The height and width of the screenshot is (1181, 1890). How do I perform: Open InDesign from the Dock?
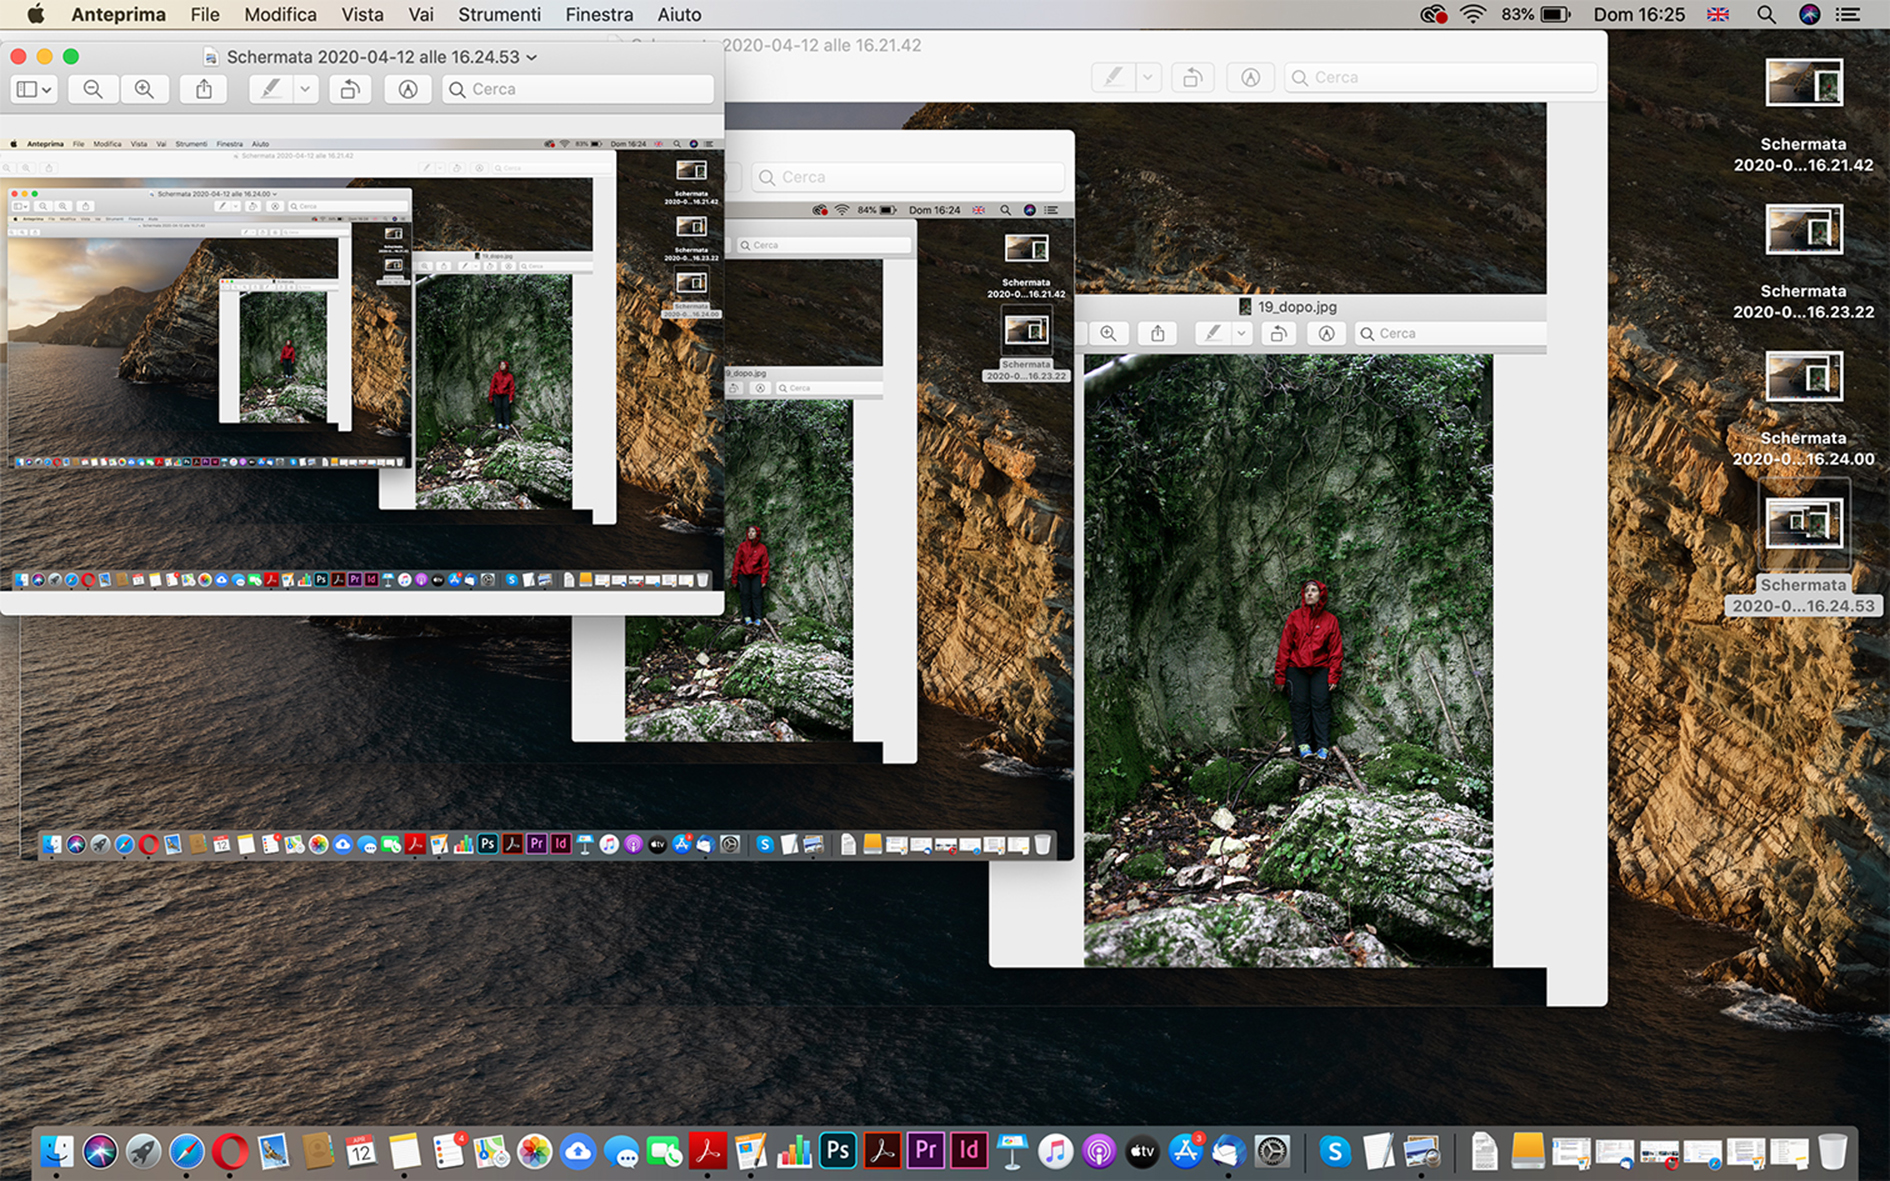(x=968, y=1151)
